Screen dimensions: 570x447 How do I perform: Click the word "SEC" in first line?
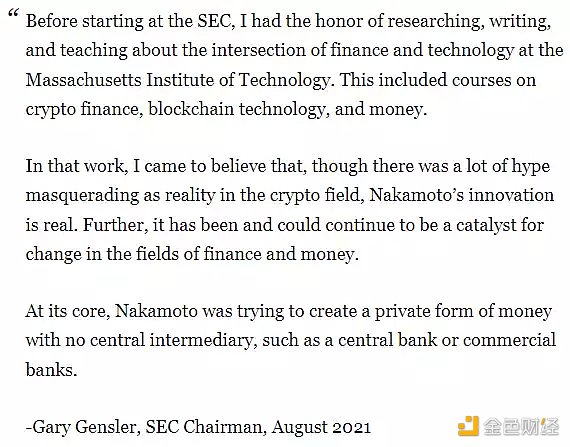point(214,21)
